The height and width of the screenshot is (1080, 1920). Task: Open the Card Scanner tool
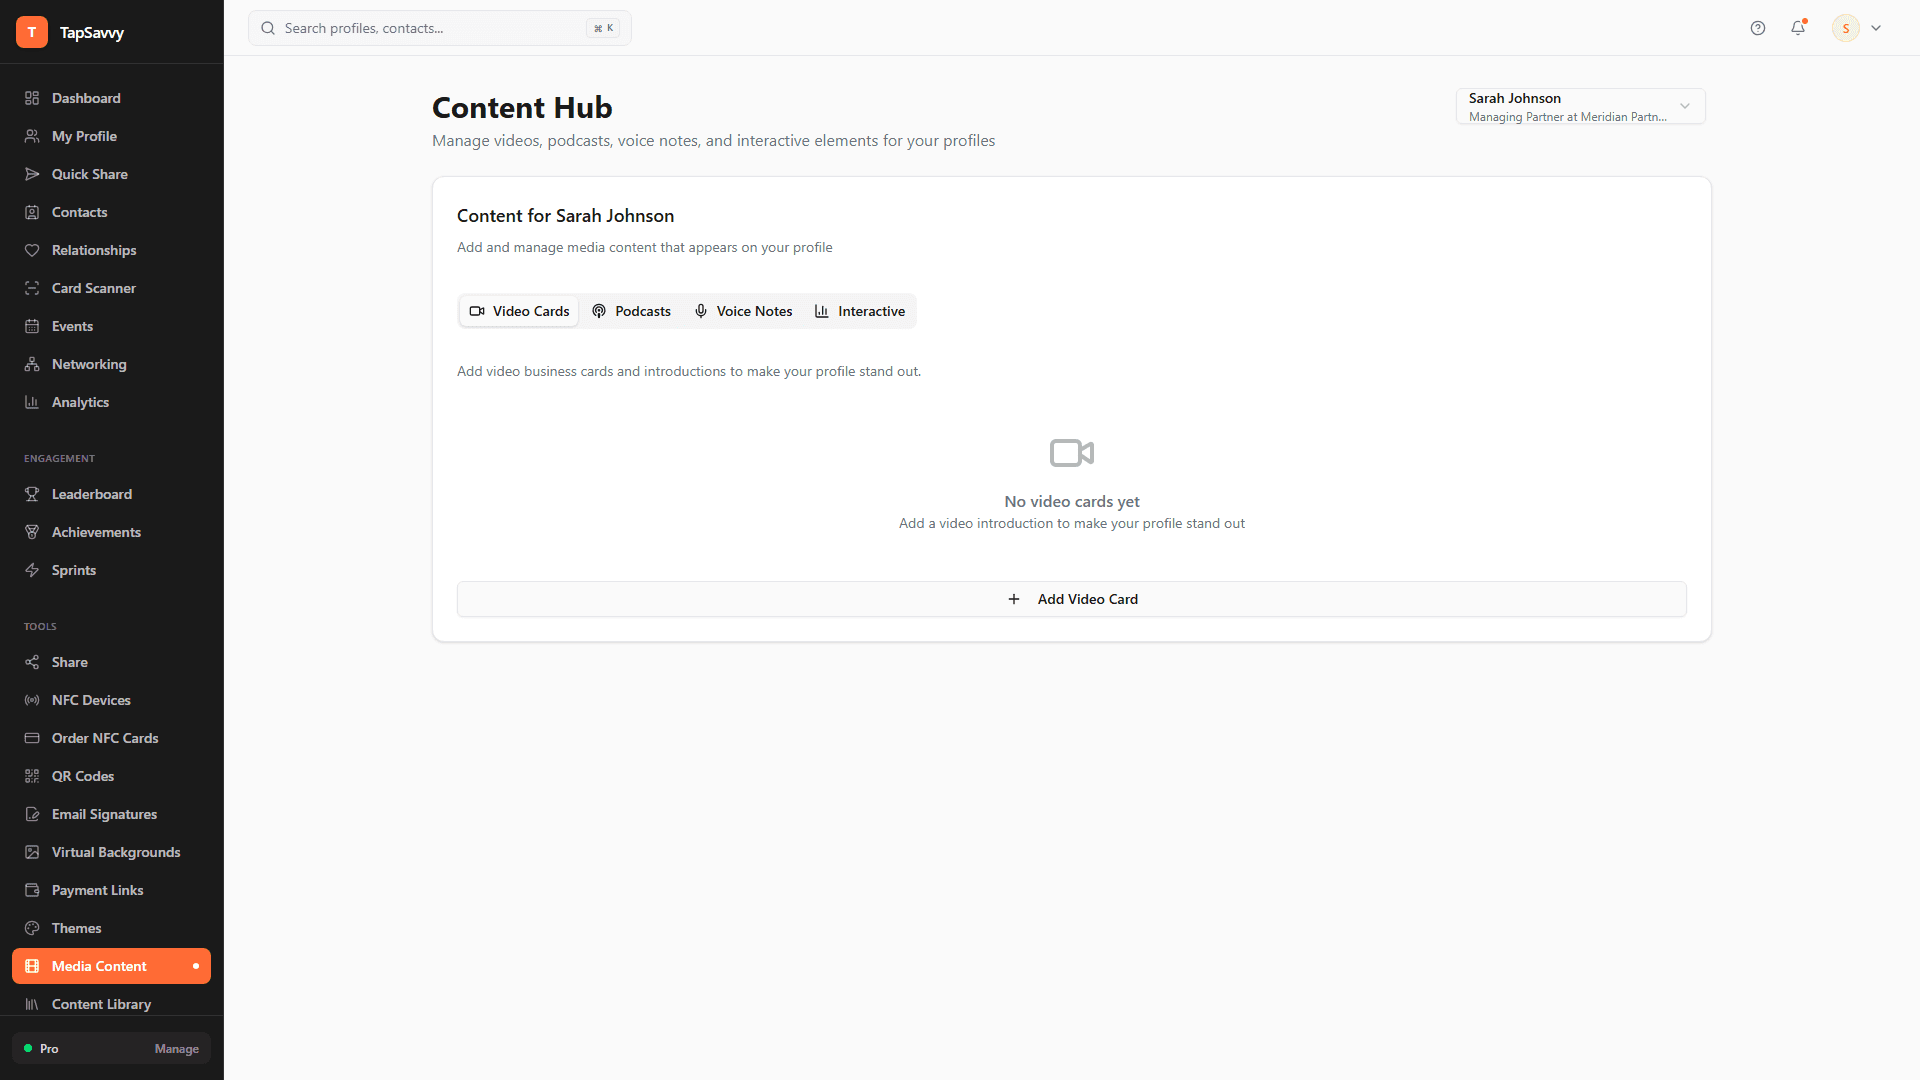coord(94,288)
